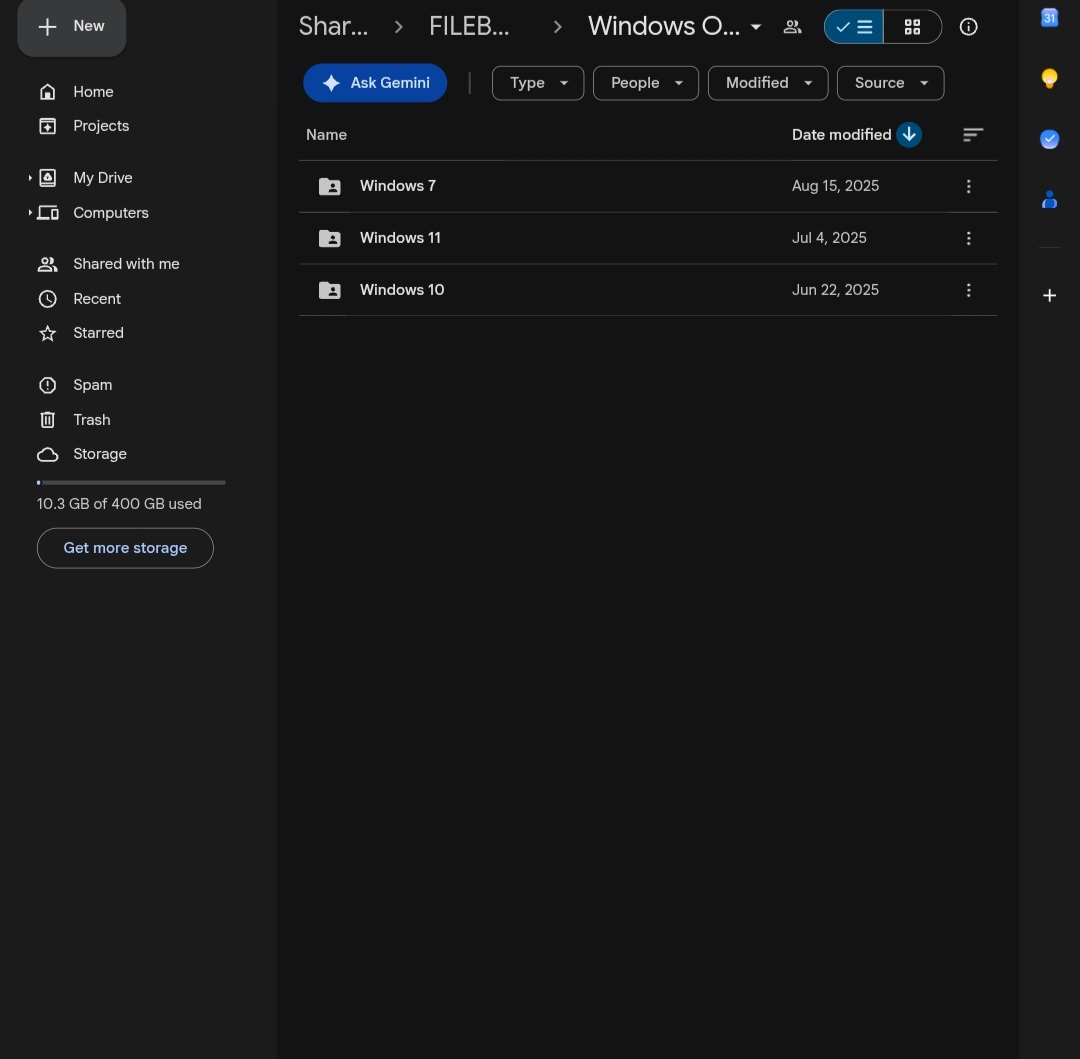
Task: Open the Trash
Action: 92,420
